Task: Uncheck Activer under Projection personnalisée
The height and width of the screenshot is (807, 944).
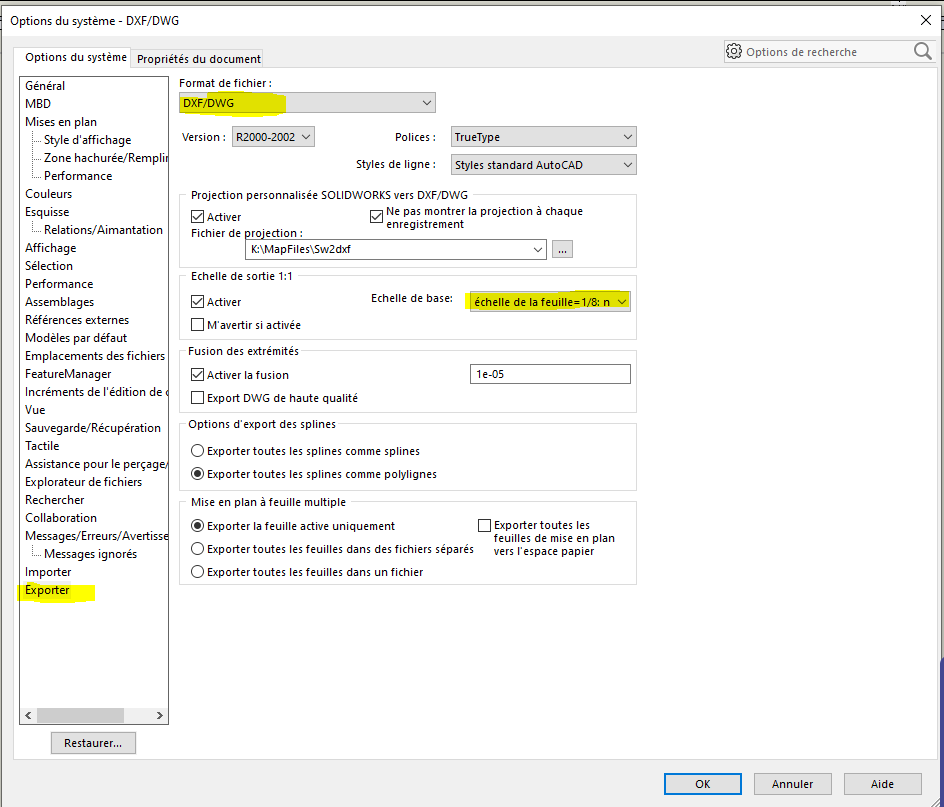Action: 198,217
